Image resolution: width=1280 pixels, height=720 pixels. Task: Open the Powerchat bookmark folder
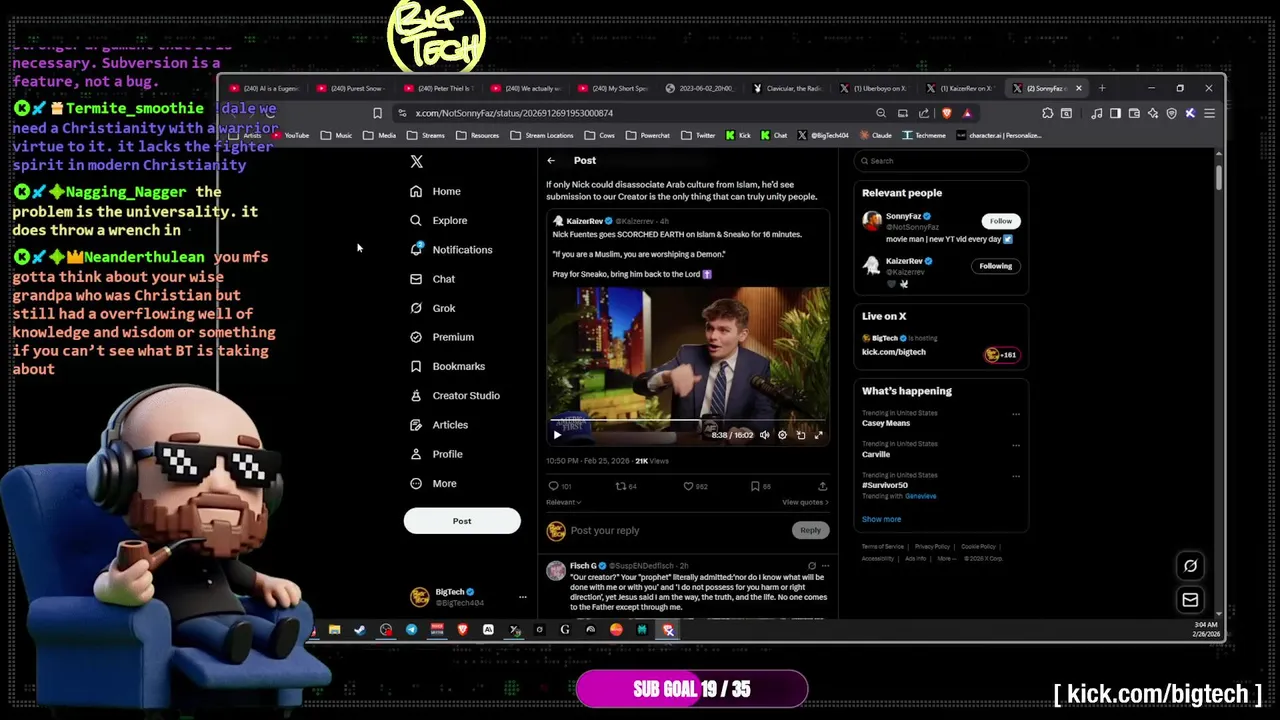coord(648,135)
